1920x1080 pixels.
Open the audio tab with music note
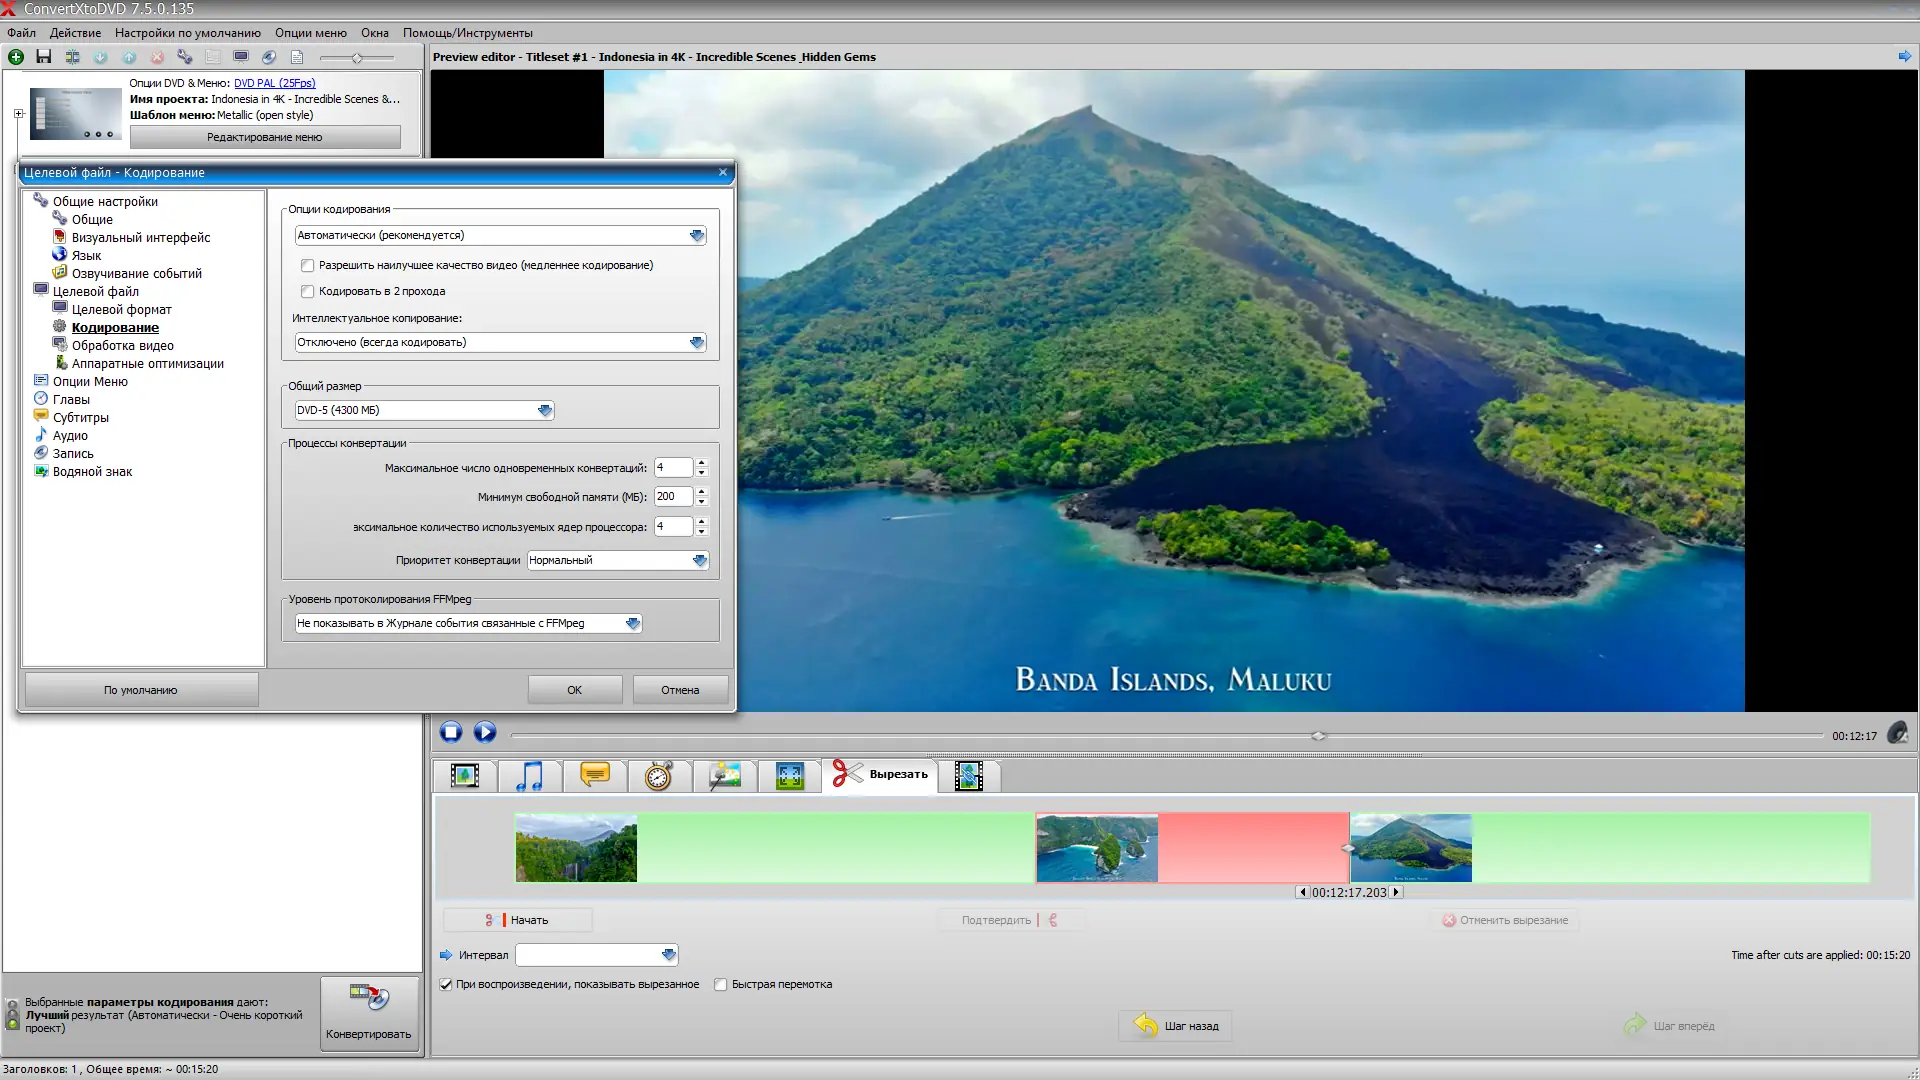point(529,776)
